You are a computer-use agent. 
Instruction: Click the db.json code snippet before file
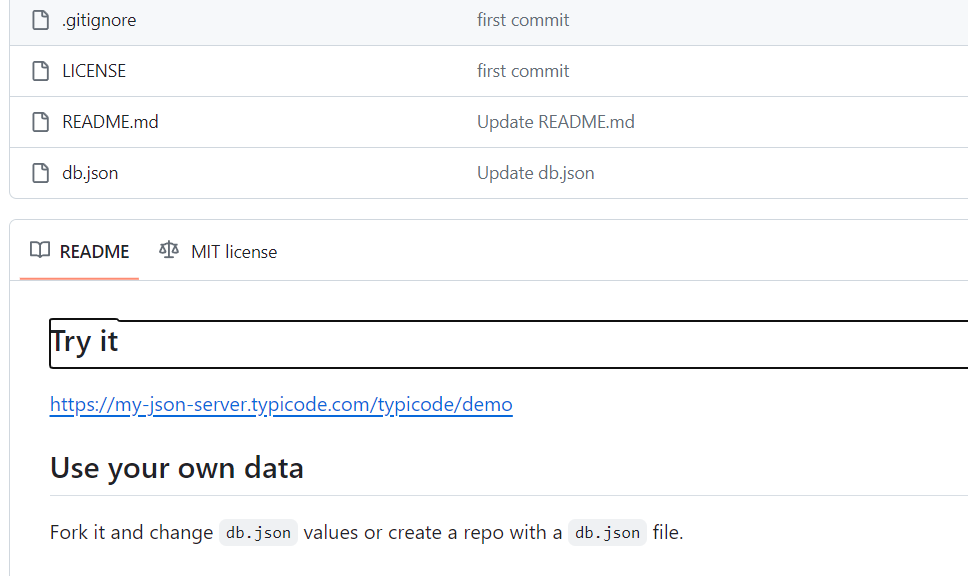coord(607,533)
